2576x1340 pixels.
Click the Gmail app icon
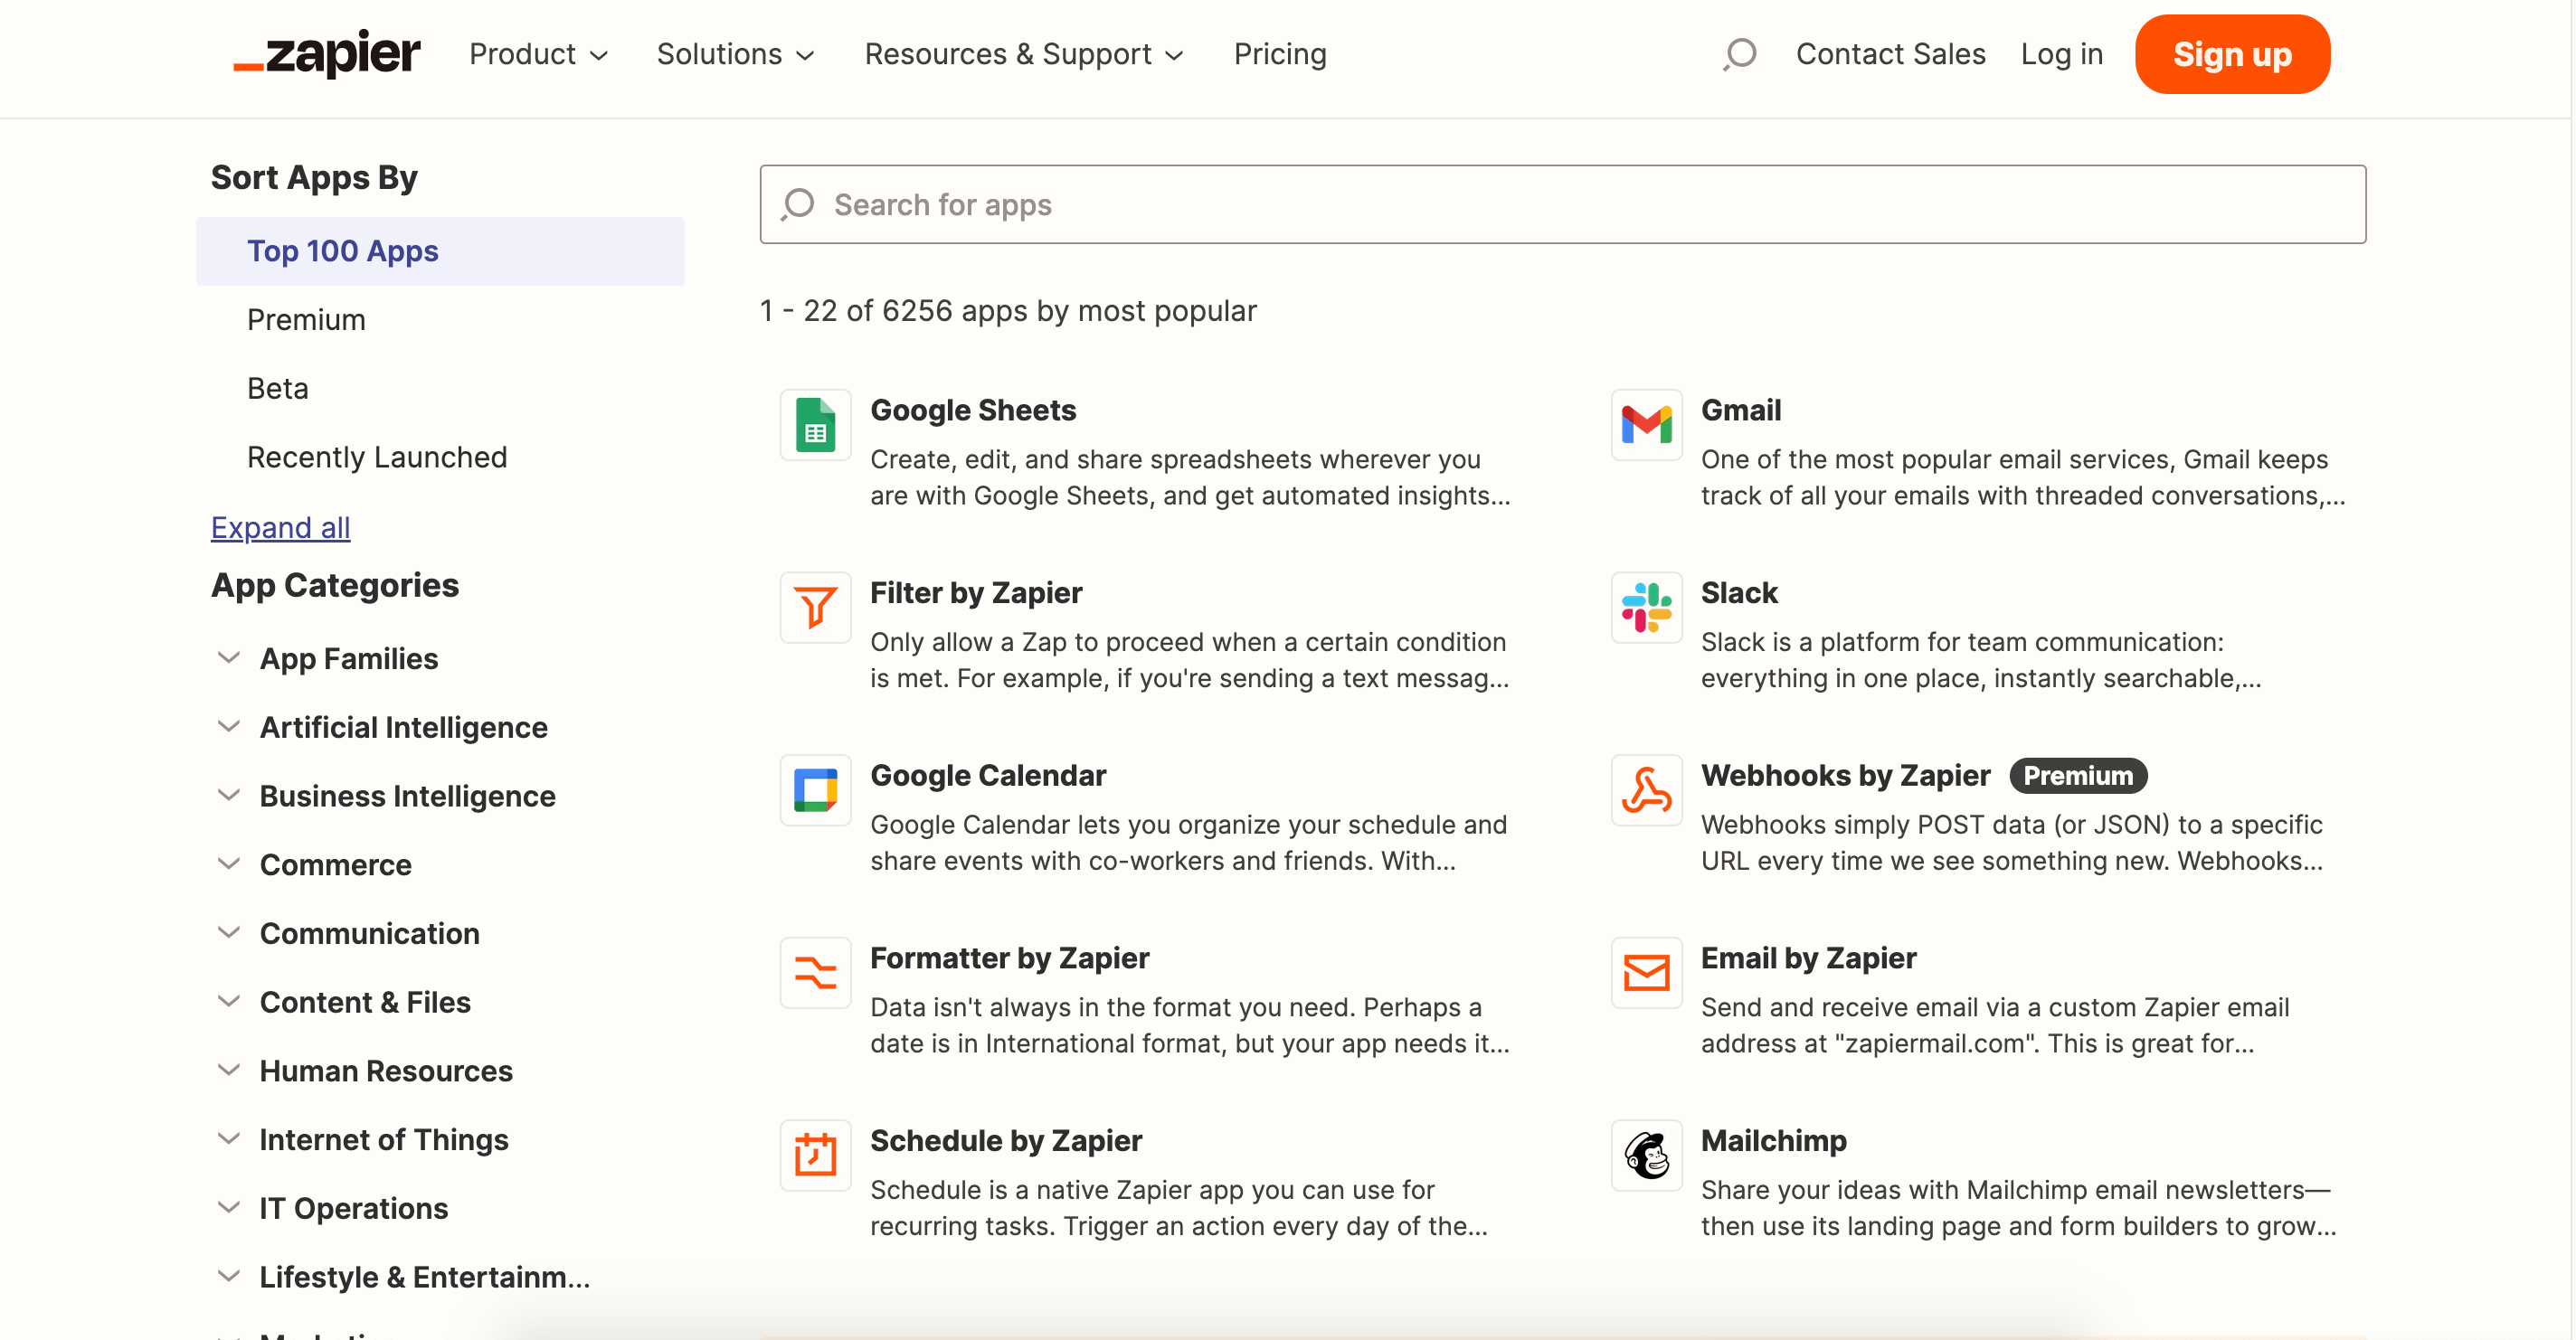(1646, 425)
